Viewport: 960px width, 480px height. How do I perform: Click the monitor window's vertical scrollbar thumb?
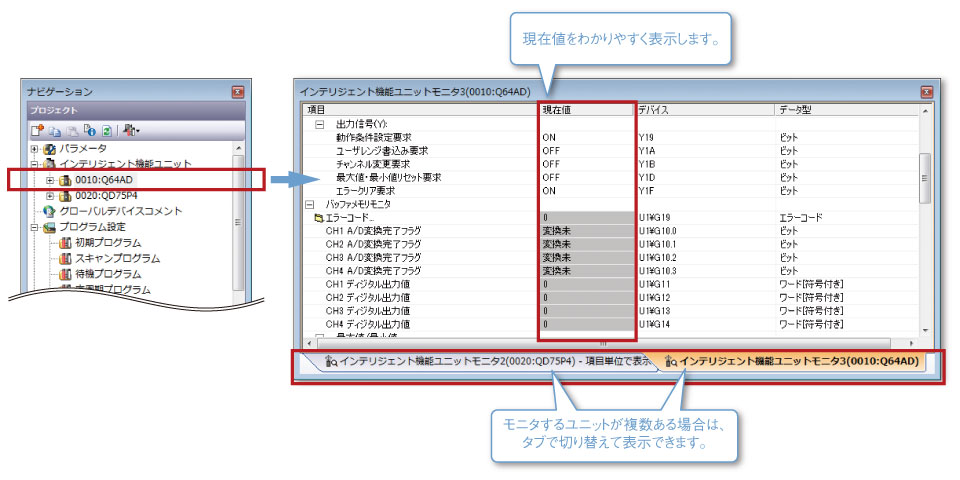(925, 165)
